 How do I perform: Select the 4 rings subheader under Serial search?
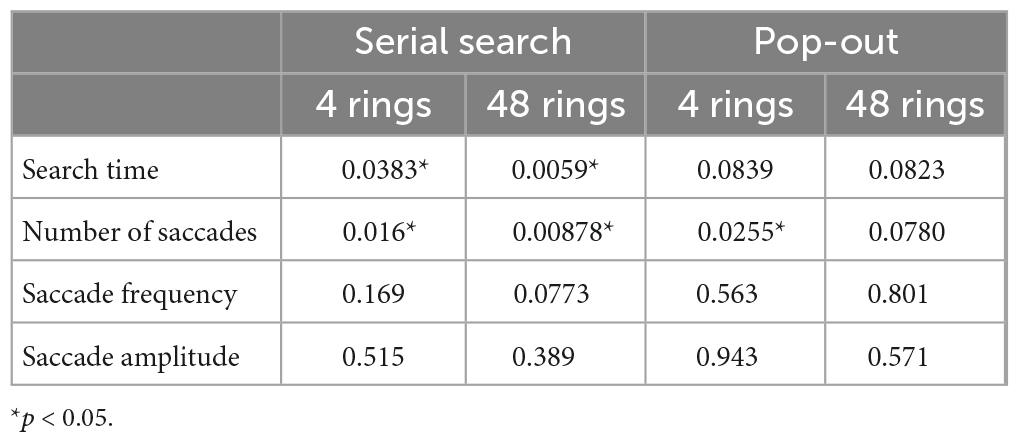[372, 104]
